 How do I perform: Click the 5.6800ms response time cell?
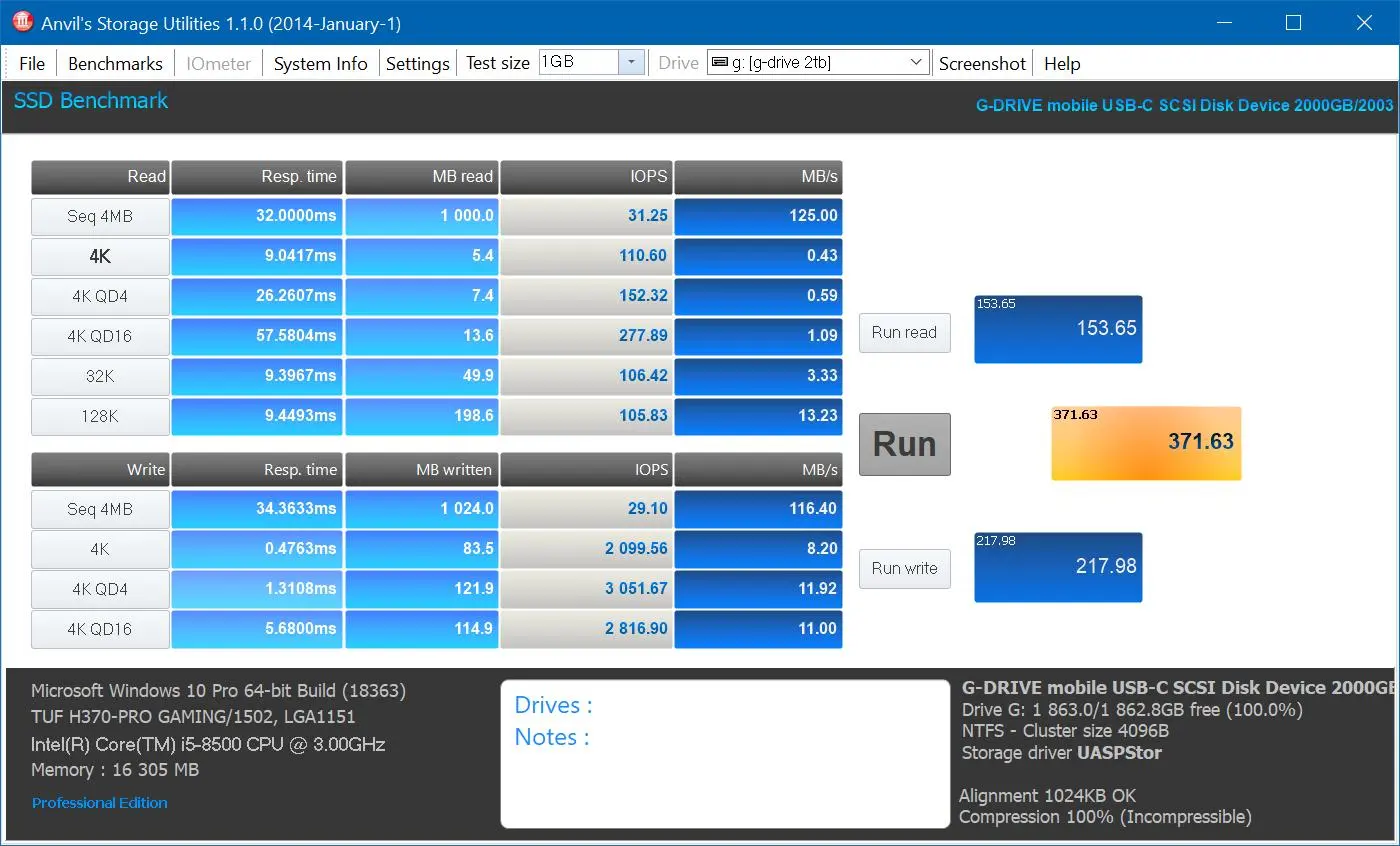[256, 629]
